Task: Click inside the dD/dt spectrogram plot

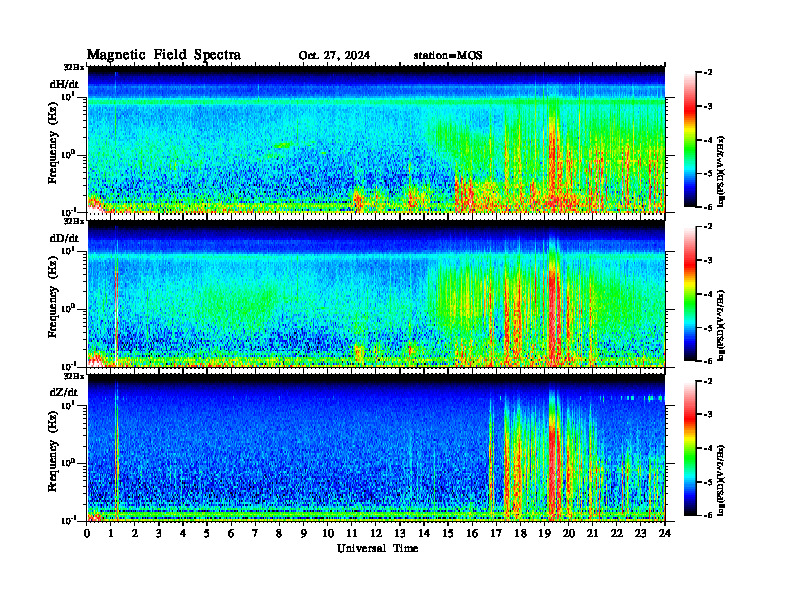Action: [x=376, y=294]
